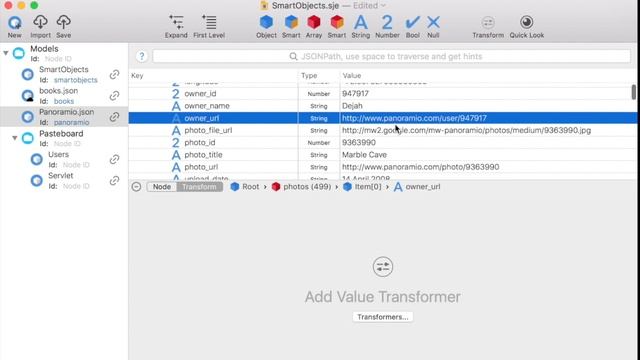Click the panoramio.com/user/947917 value
Viewport: 640px width, 360px height.
click(x=414, y=118)
